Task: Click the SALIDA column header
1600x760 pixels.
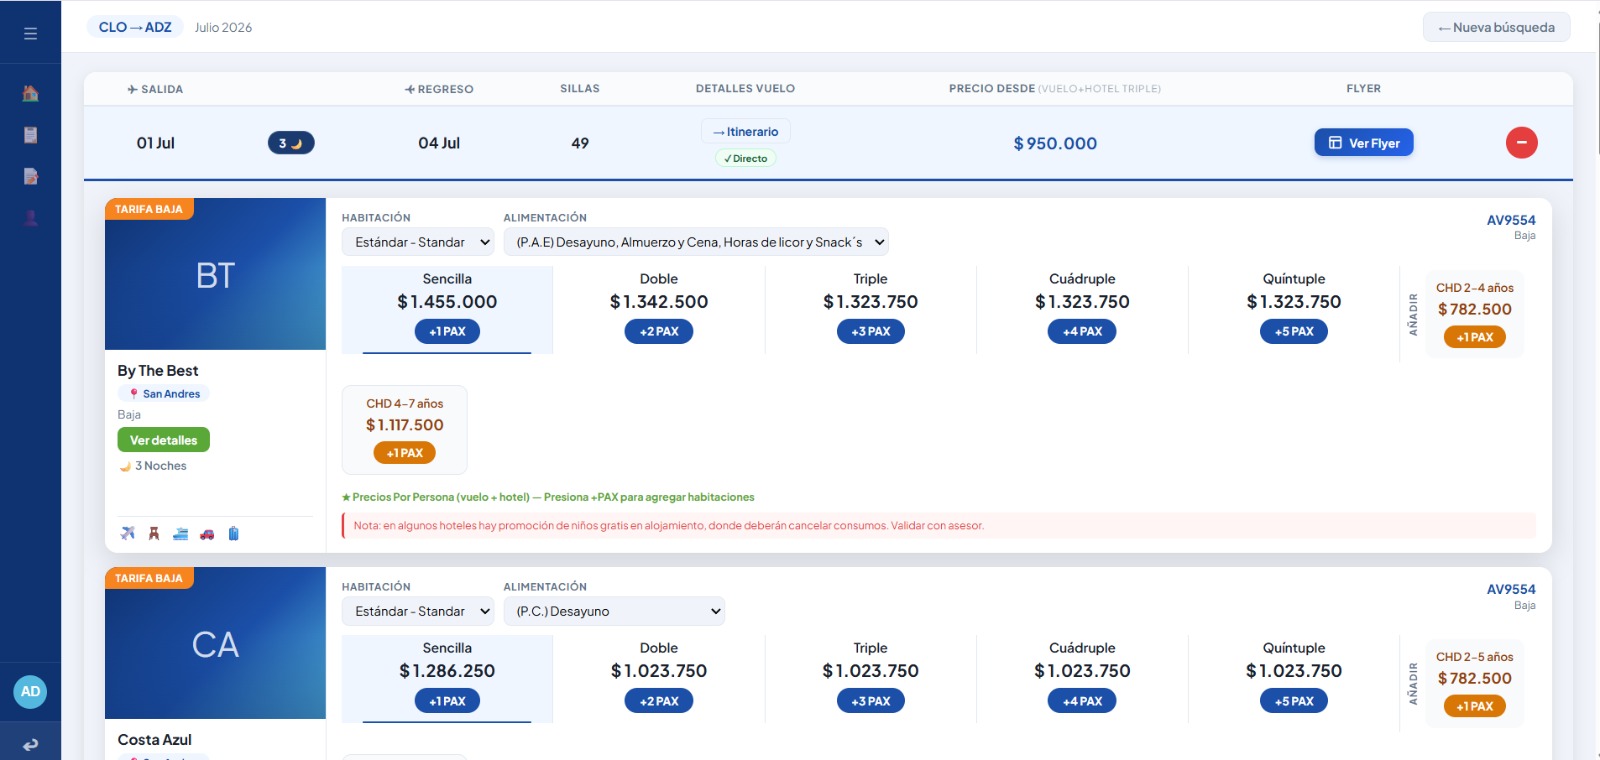Action: click(155, 89)
